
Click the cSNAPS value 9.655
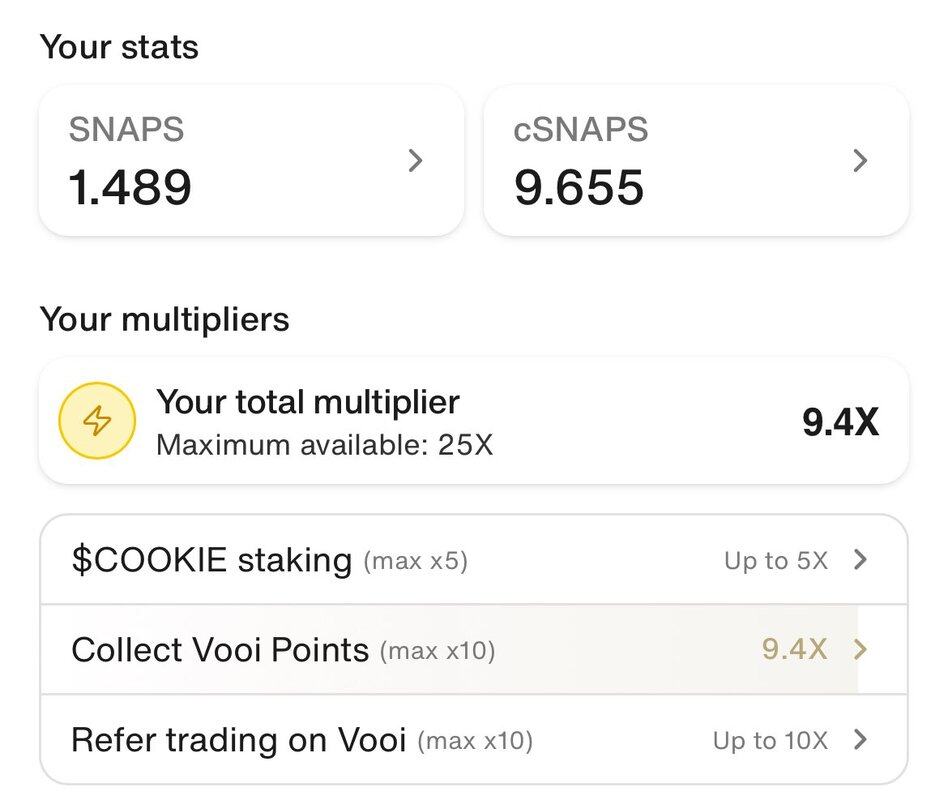tap(579, 187)
